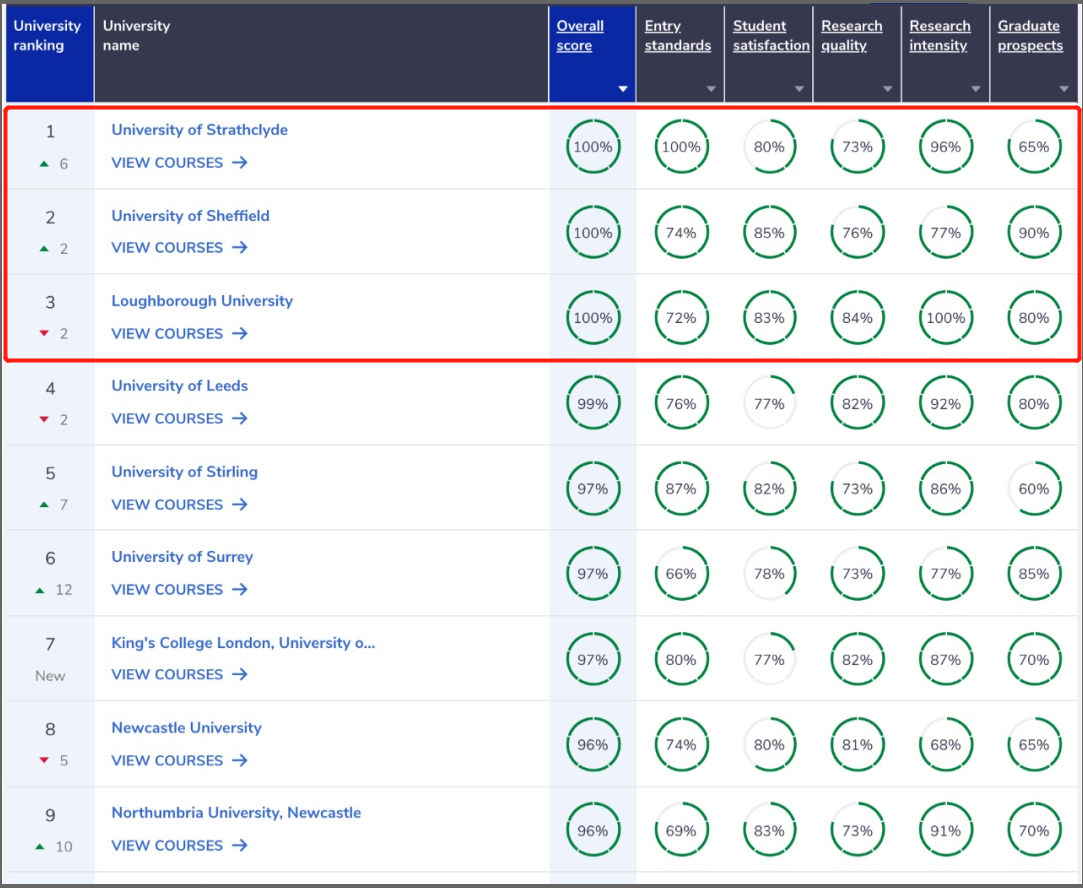
Task: Click Northumbria's 91% Research intensity score
Action: [x=946, y=830]
